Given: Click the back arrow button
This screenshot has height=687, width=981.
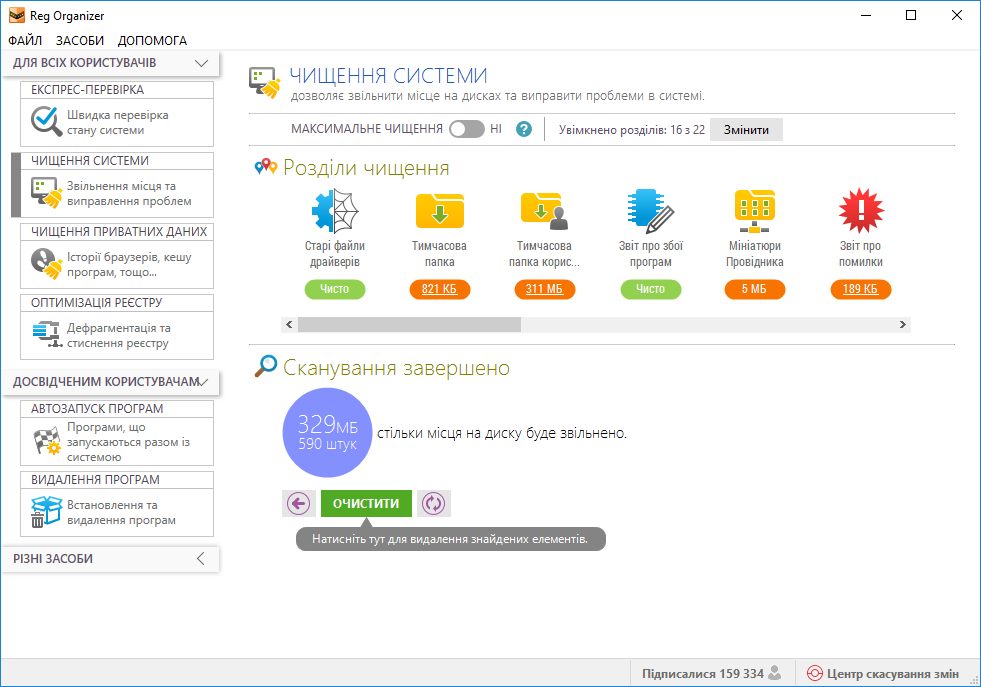Looking at the screenshot, I should (x=298, y=504).
